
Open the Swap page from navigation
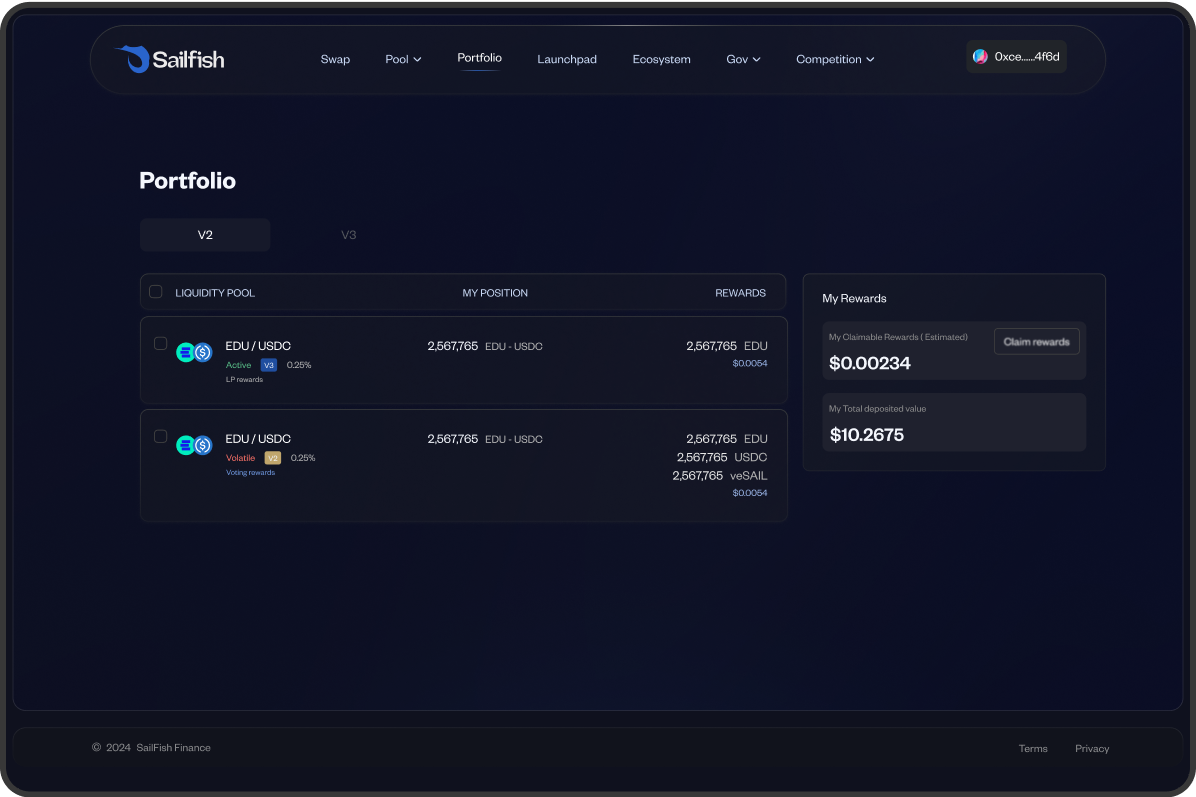pyautogui.click(x=335, y=60)
